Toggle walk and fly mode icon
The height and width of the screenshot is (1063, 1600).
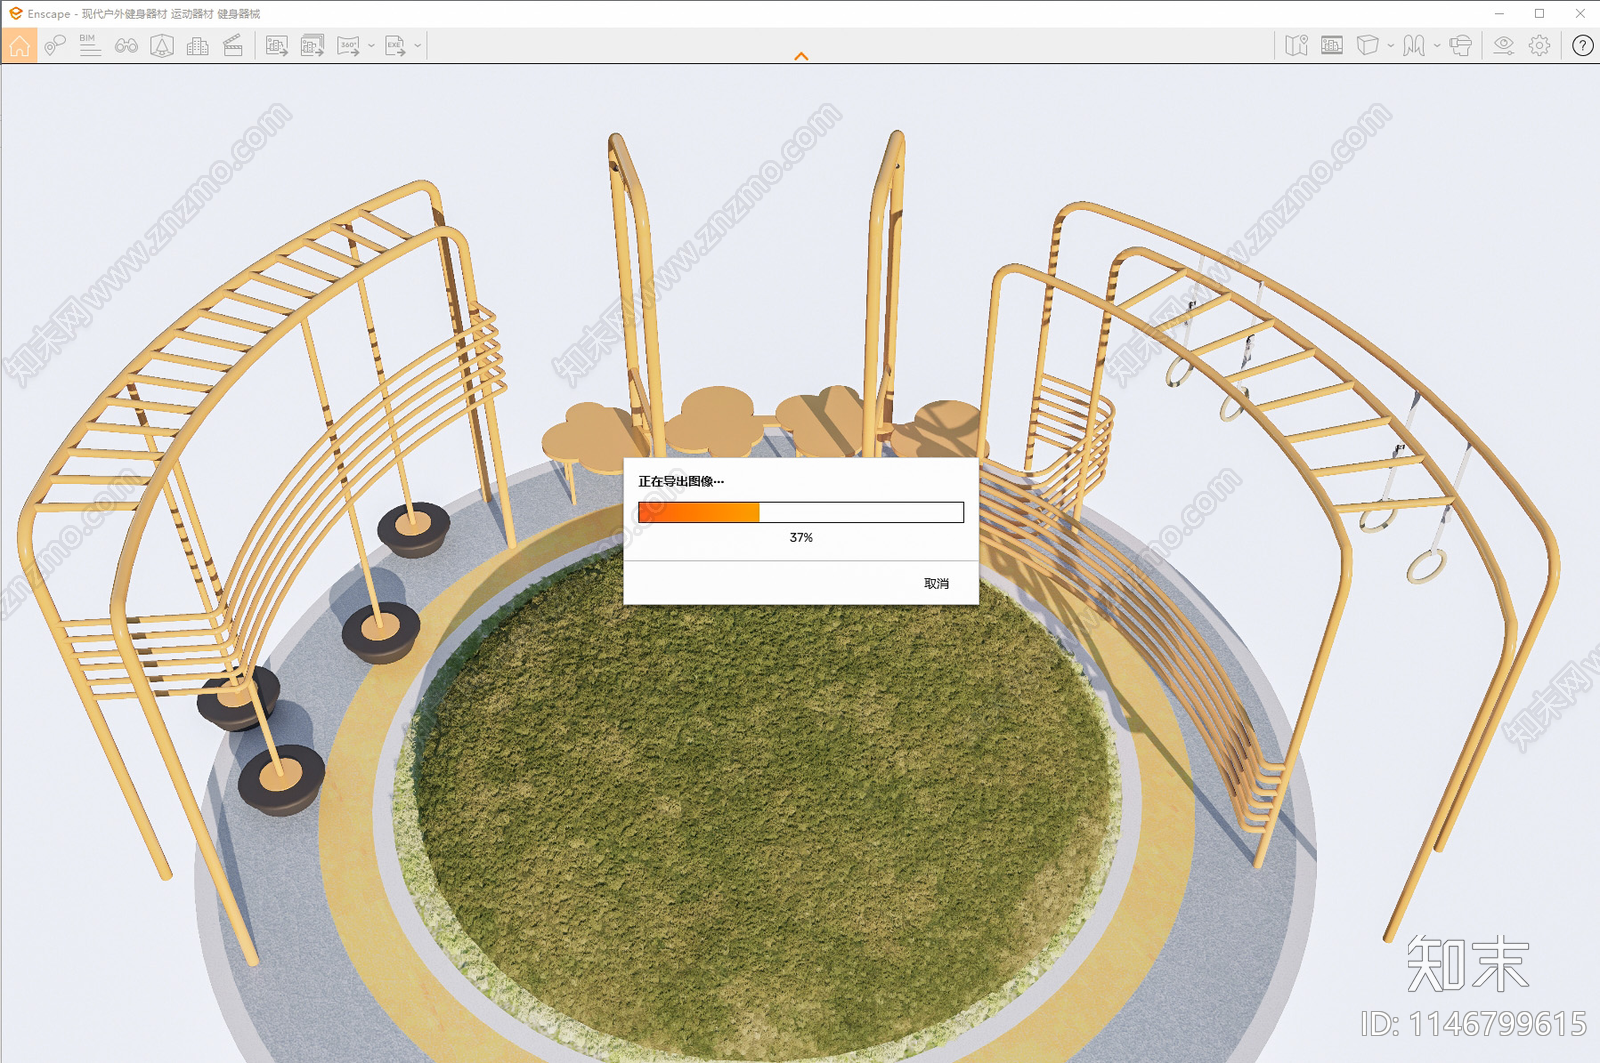pyautogui.click(x=1414, y=45)
